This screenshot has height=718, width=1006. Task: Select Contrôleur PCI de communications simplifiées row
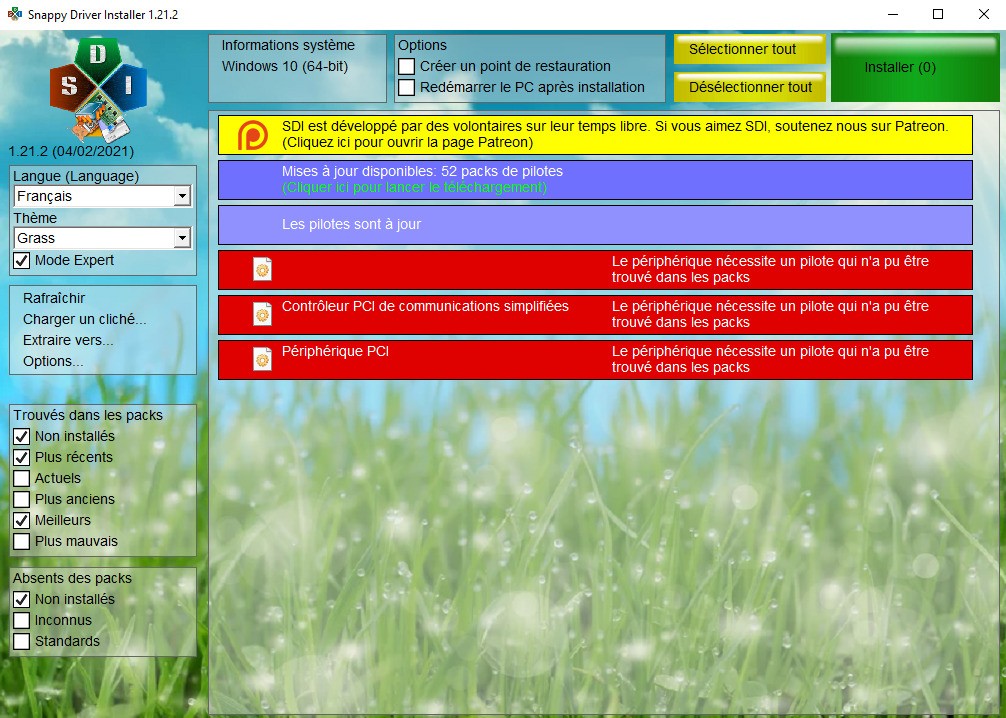pos(595,315)
